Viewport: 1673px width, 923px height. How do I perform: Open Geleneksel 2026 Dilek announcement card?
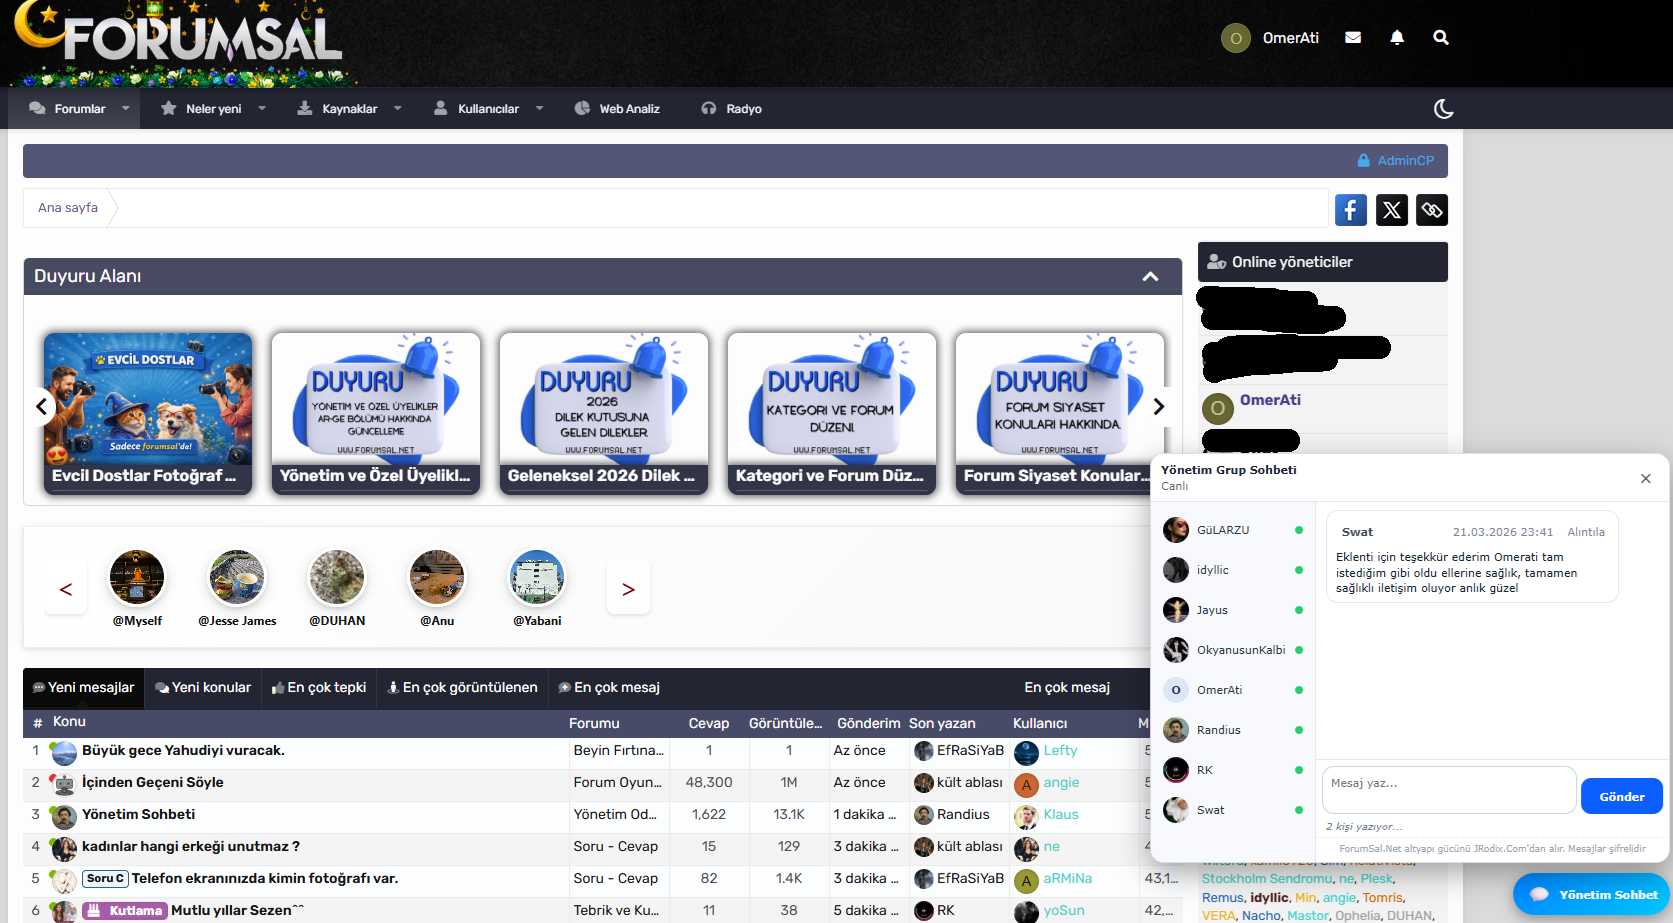pyautogui.click(x=604, y=414)
